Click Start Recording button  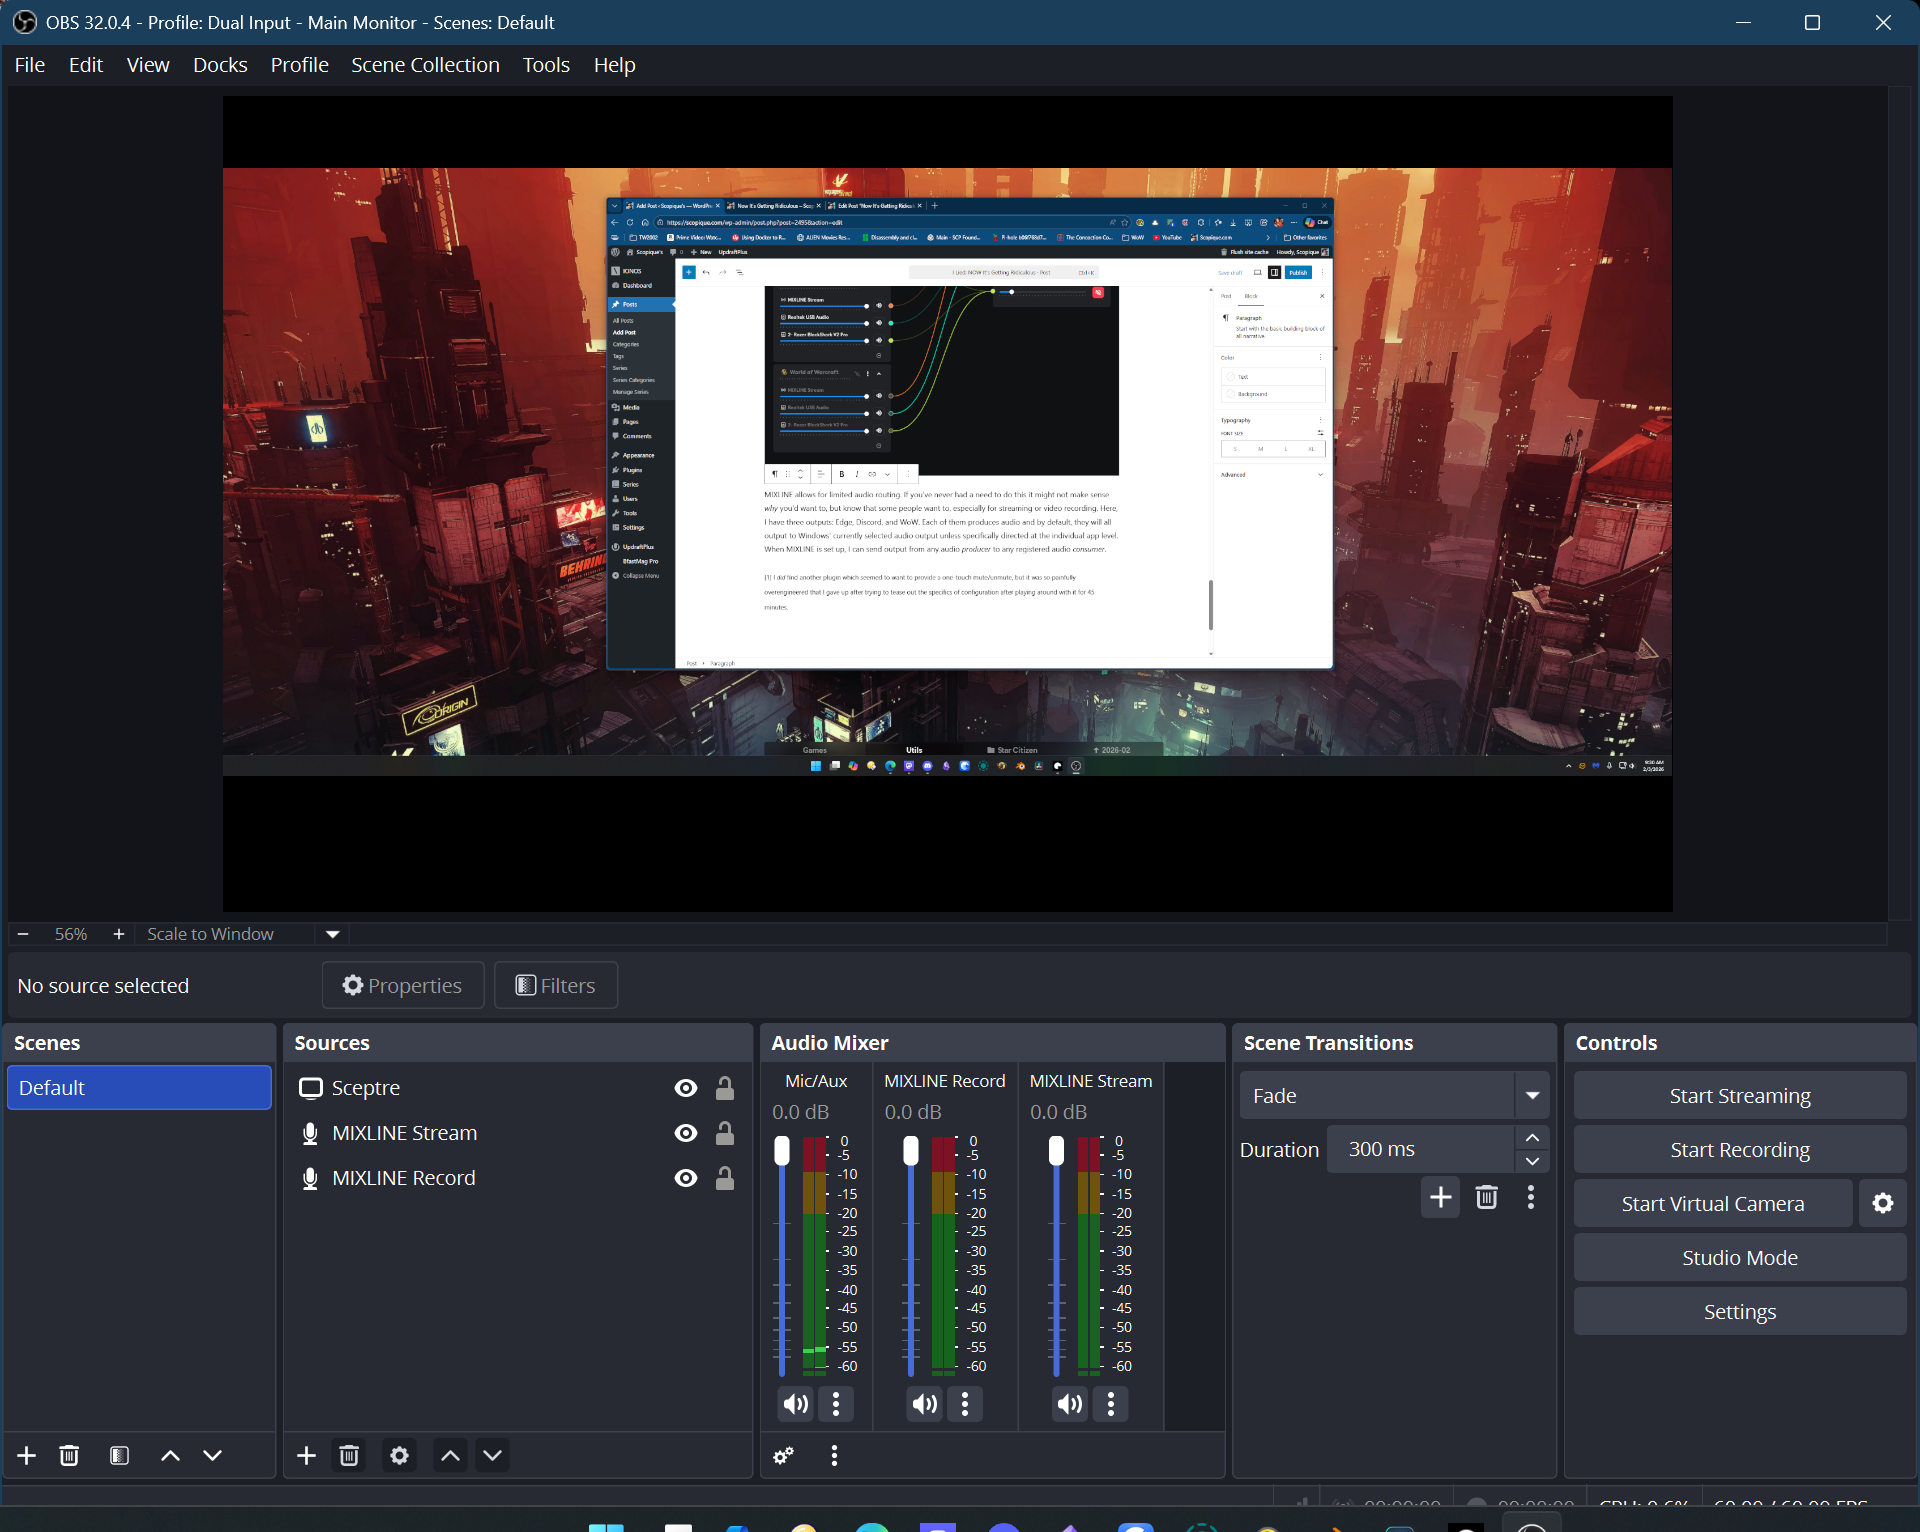(x=1739, y=1150)
